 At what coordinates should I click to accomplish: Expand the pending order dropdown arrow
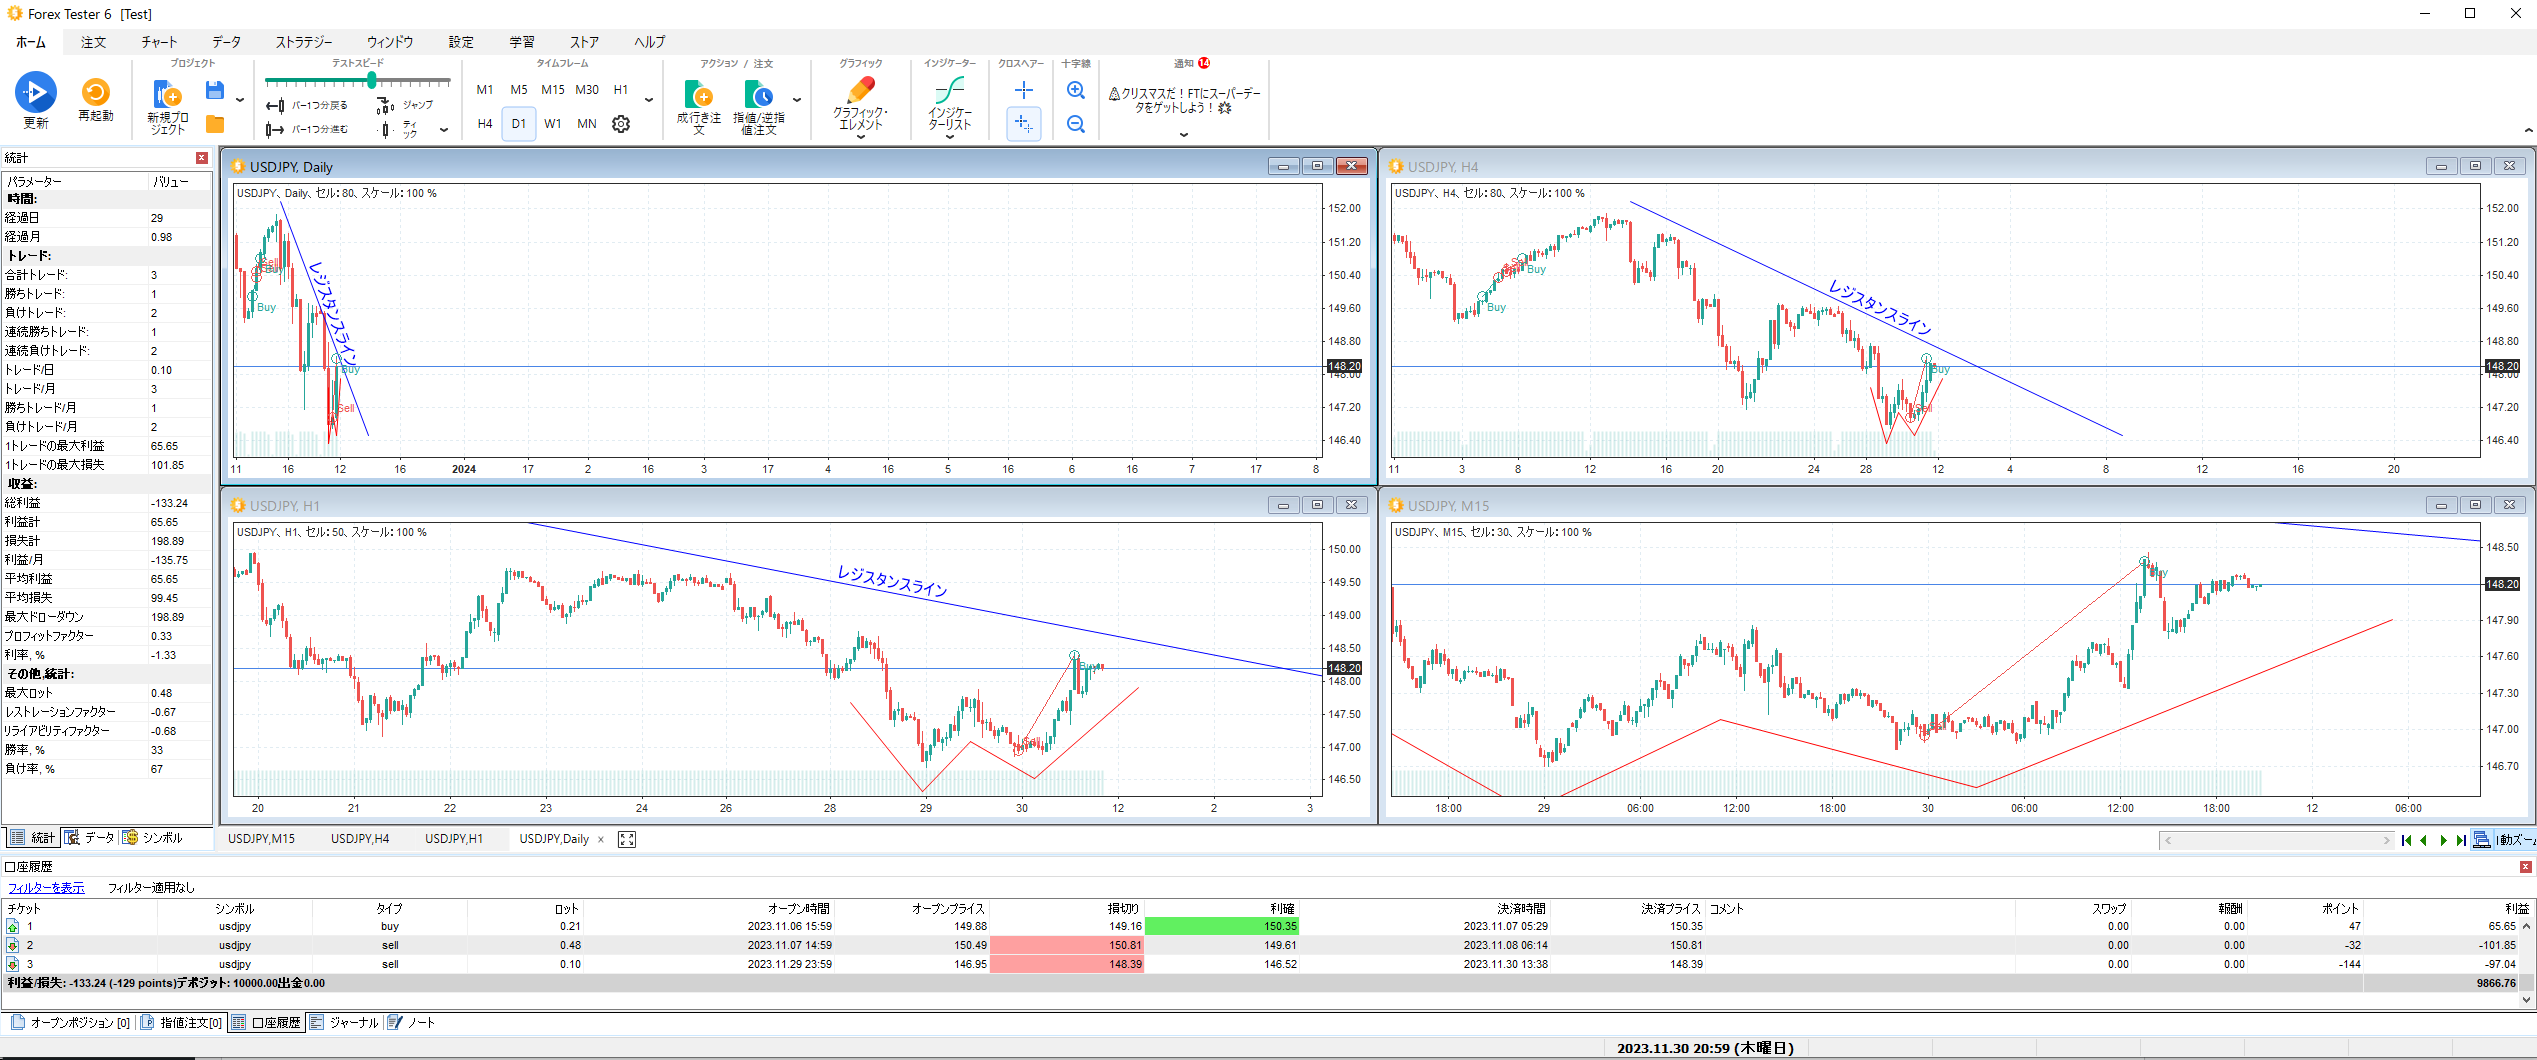coord(795,100)
